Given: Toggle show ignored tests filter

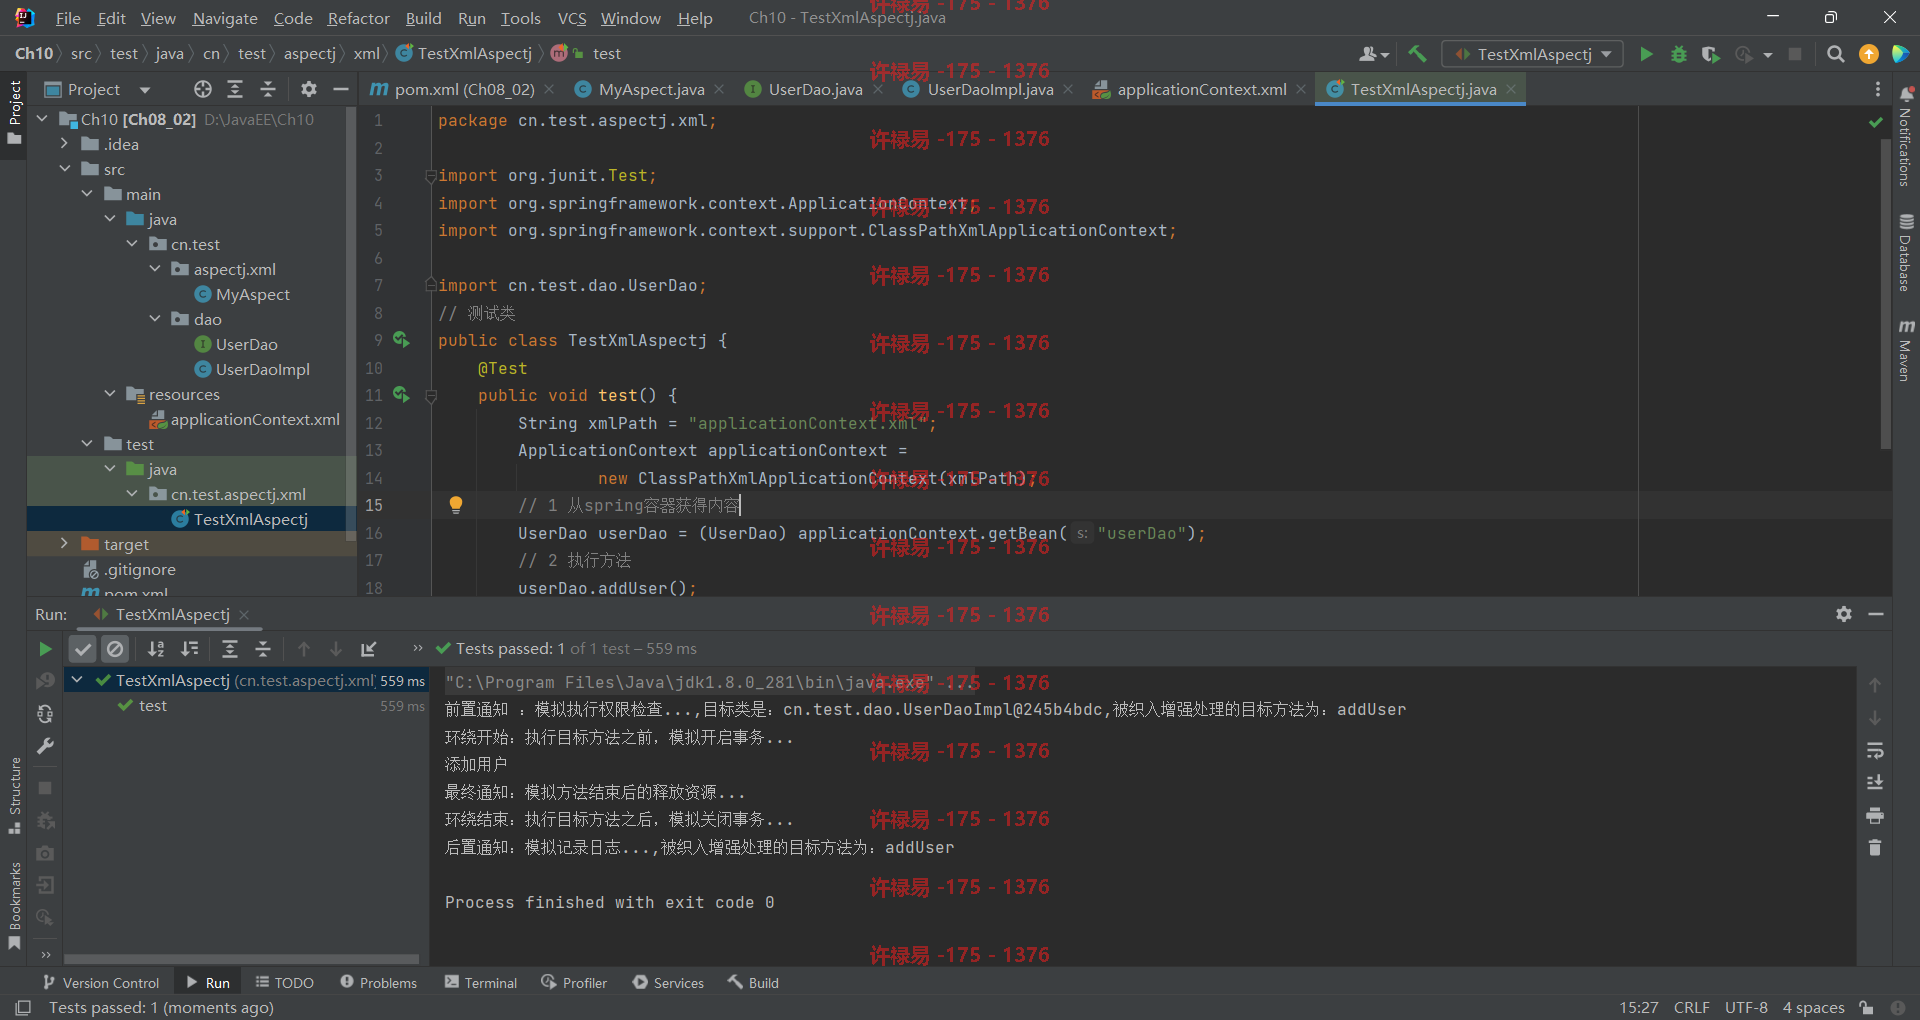Looking at the screenshot, I should pyautogui.click(x=115, y=649).
